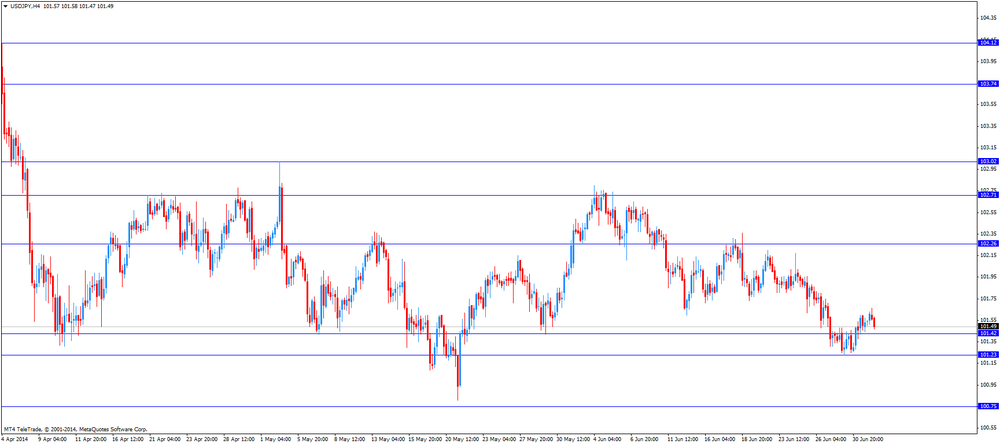This screenshot has width=1000, height=444.
Task: Select the 104.12 horizontal line price label
Action: pyautogui.click(x=988, y=43)
